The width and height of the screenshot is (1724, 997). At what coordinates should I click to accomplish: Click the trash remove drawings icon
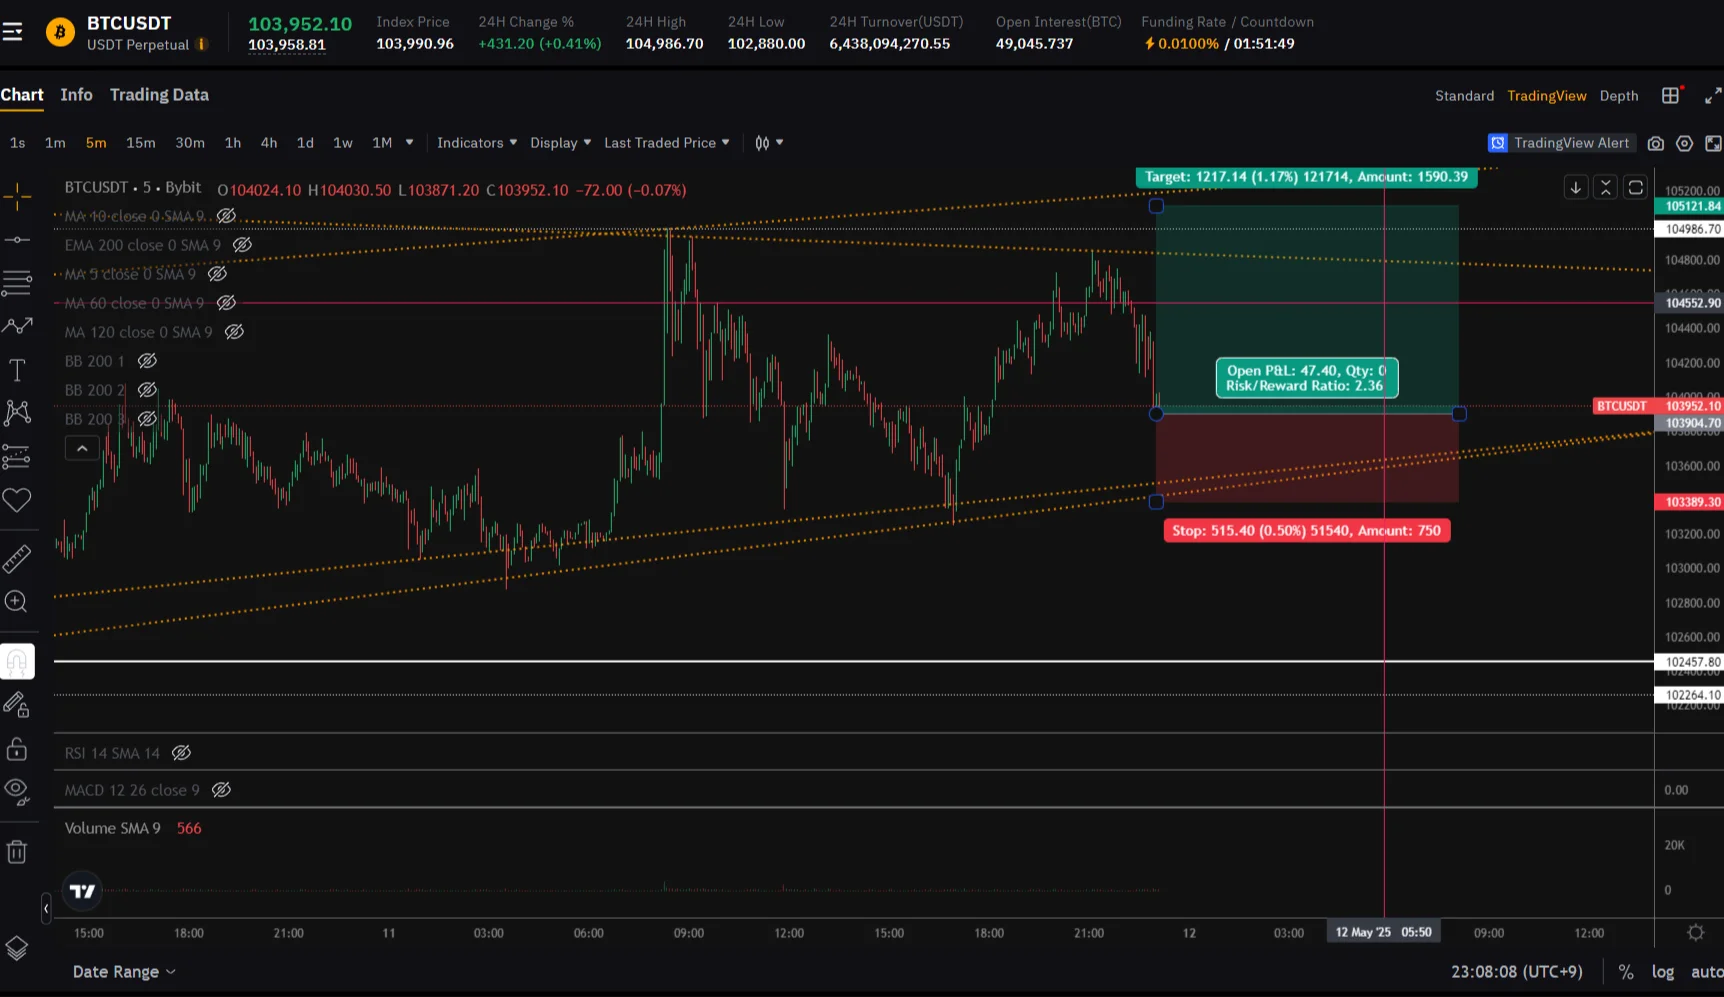click(17, 852)
